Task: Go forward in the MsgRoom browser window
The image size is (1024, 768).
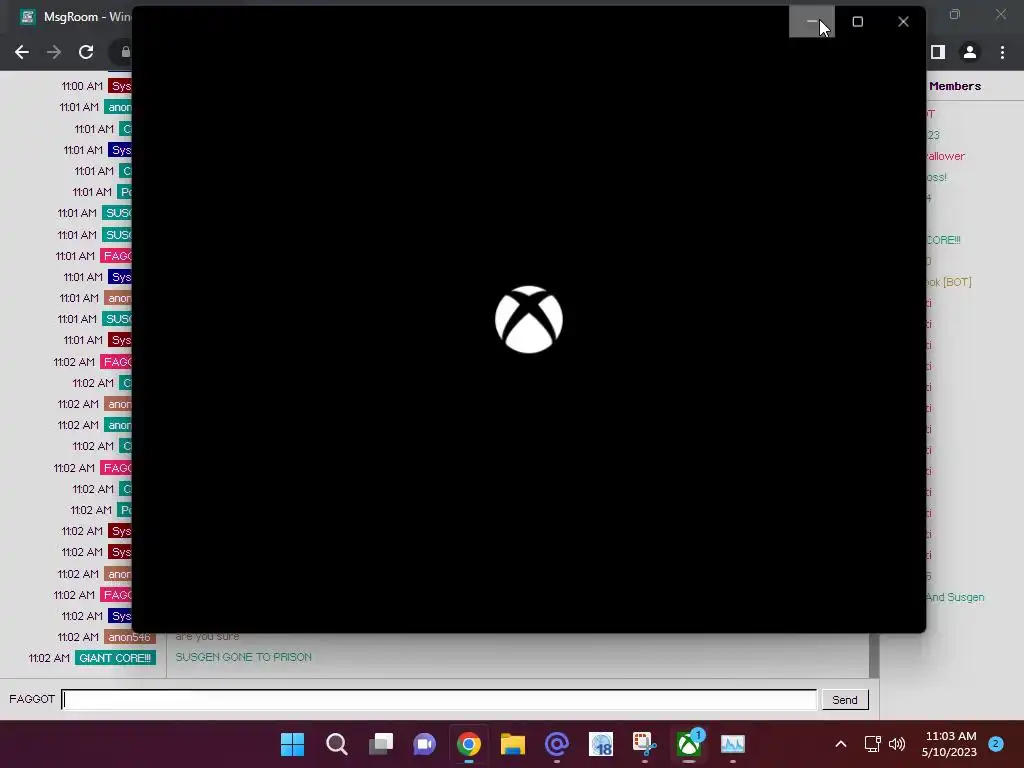Action: tap(54, 52)
